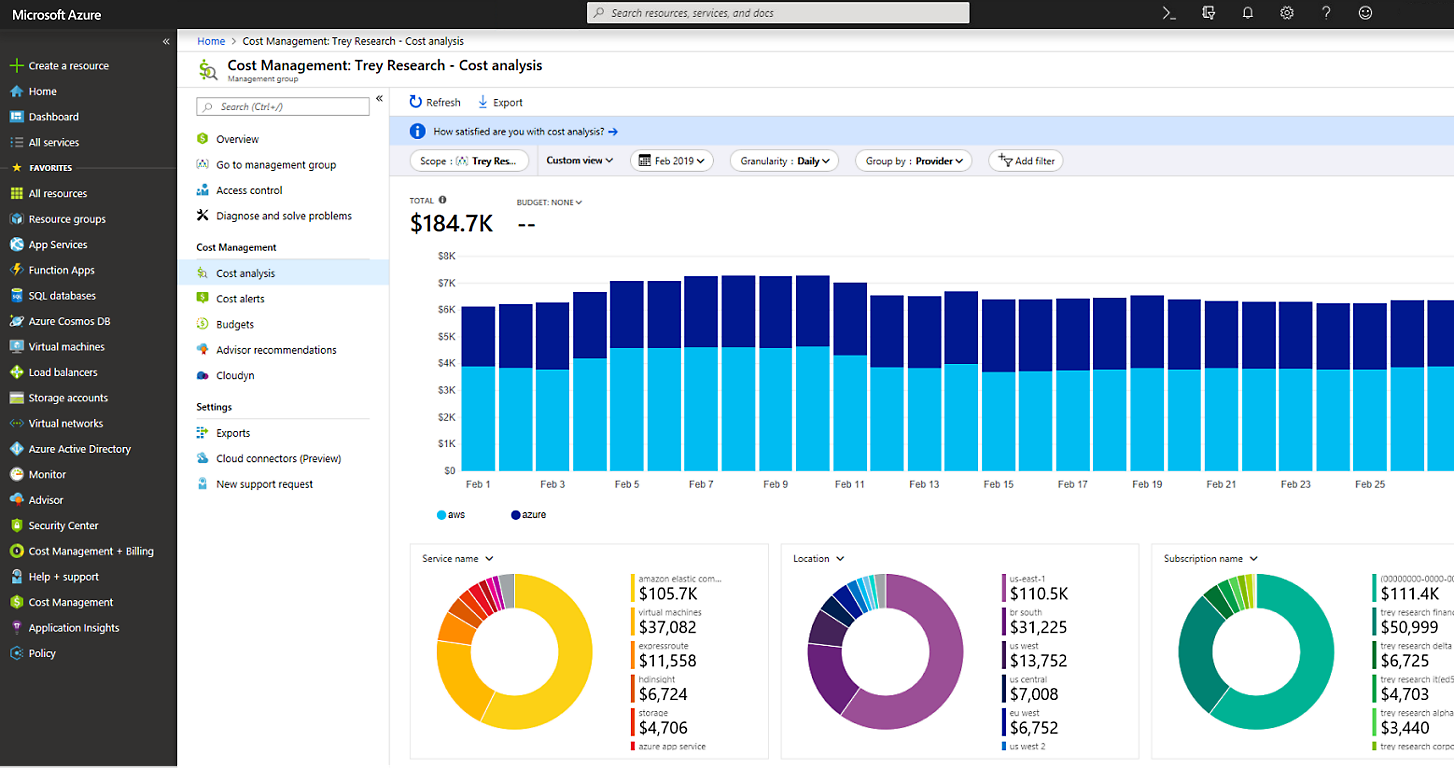Screen dimensions: 1454x768
Task: Click the search resources input field
Action: coord(778,13)
